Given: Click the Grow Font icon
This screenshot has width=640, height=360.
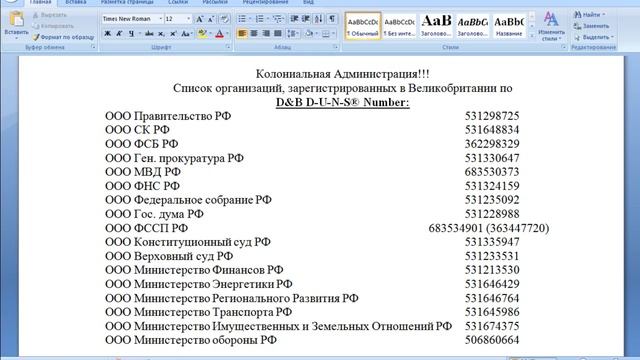Looking at the screenshot, I should click(200, 19).
